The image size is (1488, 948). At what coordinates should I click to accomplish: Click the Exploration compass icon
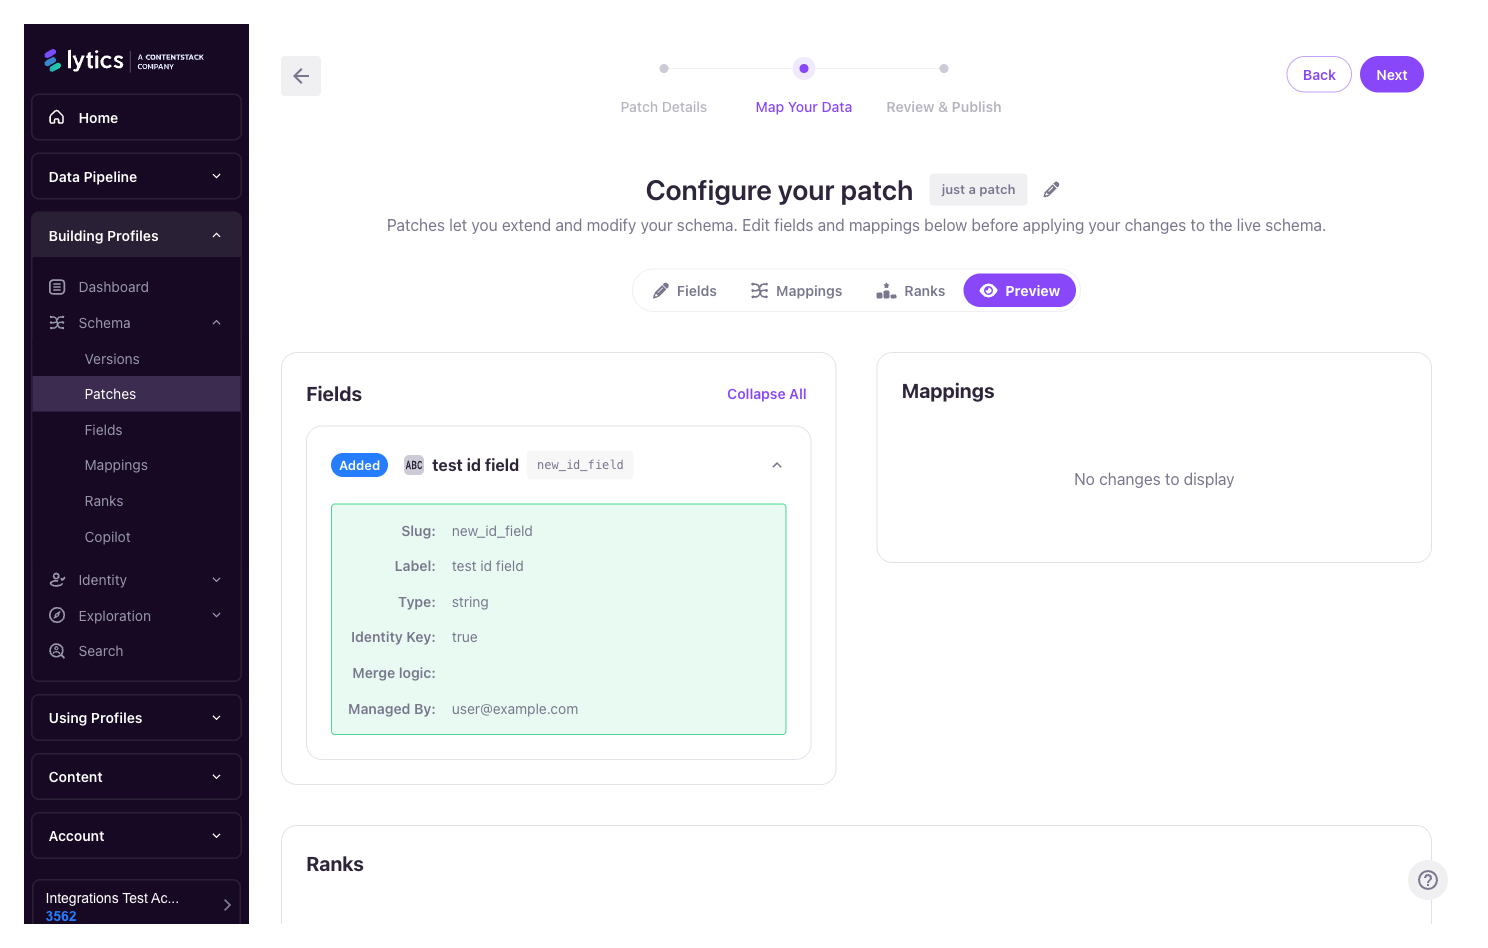(x=57, y=615)
